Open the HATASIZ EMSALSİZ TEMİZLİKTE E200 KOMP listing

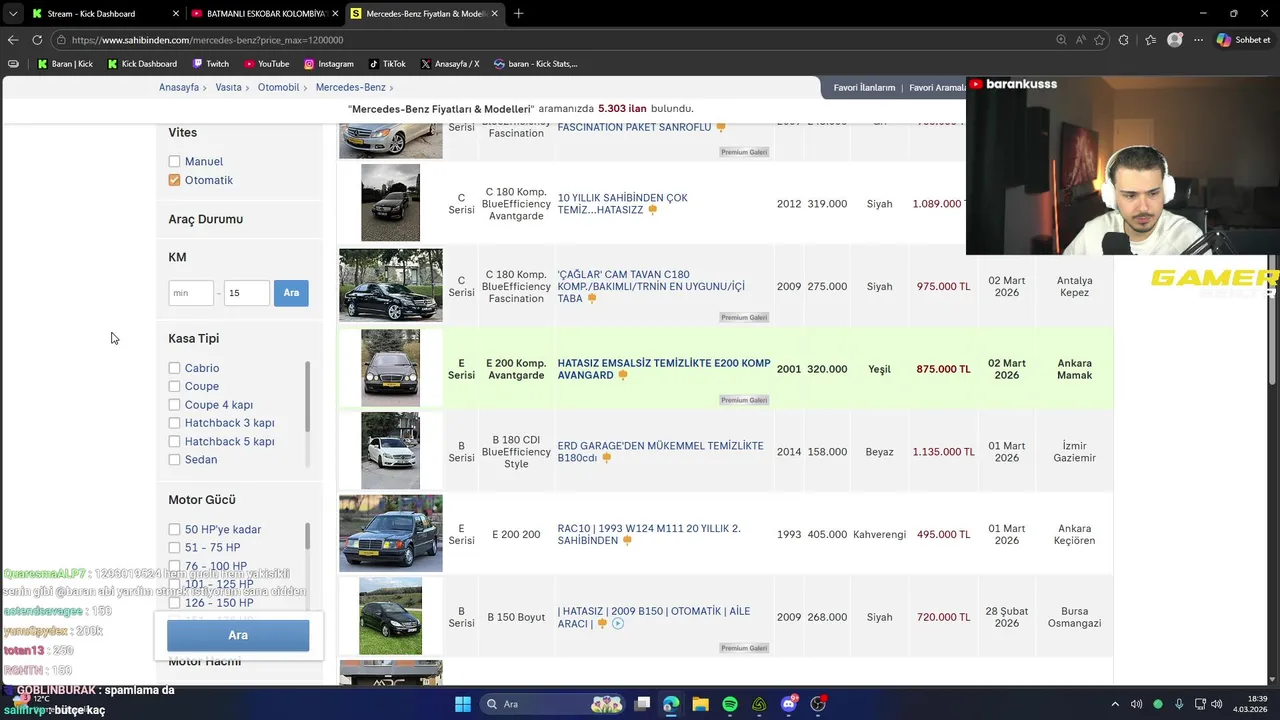(664, 369)
